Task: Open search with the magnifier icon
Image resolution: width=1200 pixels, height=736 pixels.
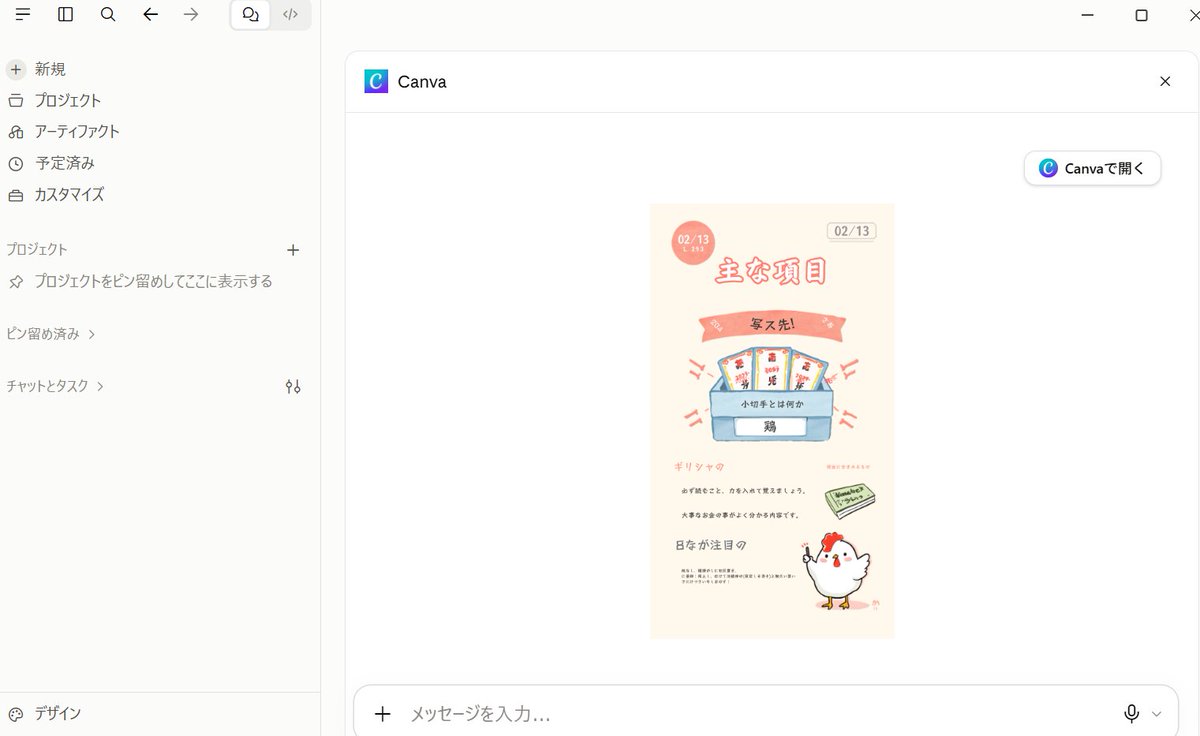Action: pyautogui.click(x=108, y=14)
